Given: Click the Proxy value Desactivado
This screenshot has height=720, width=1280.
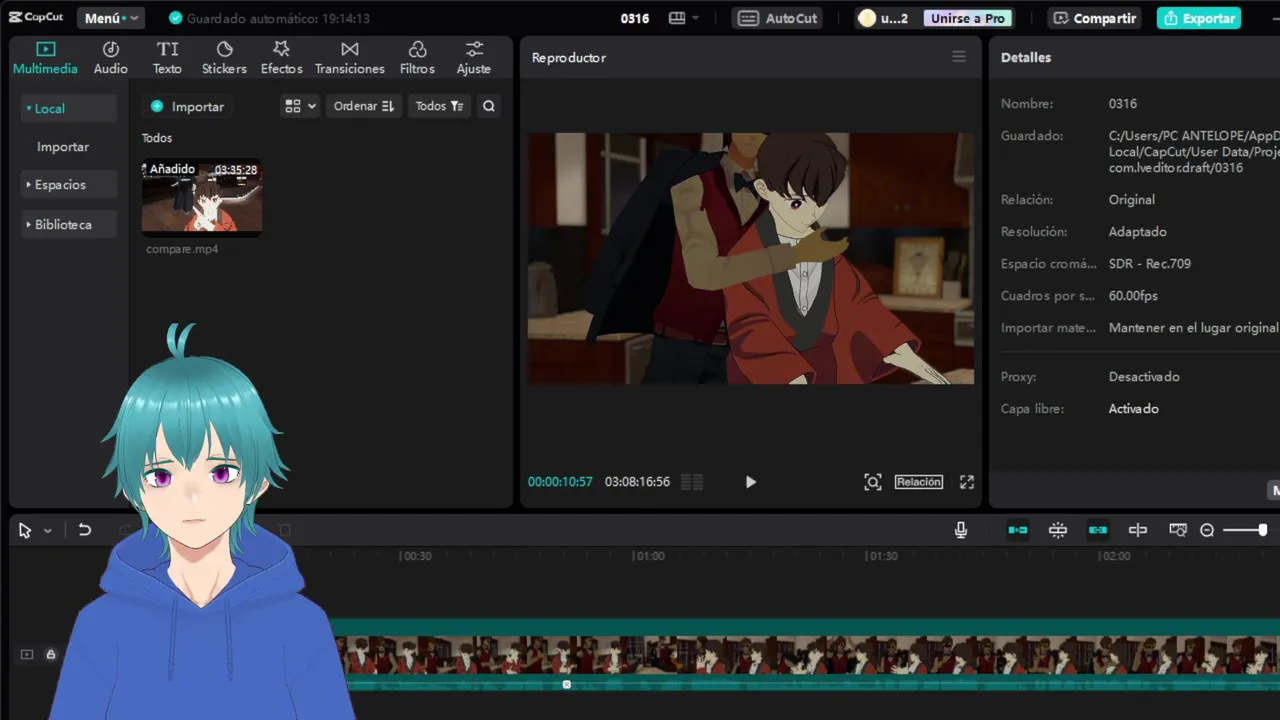Looking at the screenshot, I should pos(1144,377).
